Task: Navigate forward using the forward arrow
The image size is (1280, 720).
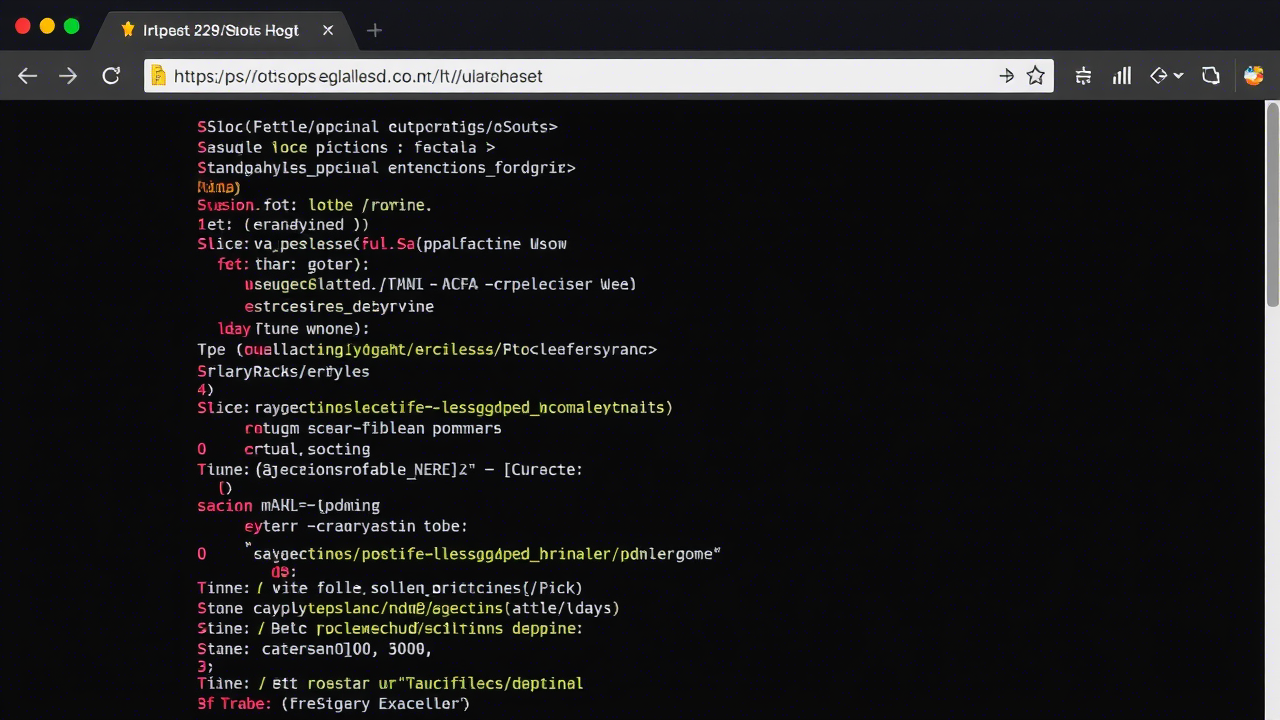Action: (67, 76)
